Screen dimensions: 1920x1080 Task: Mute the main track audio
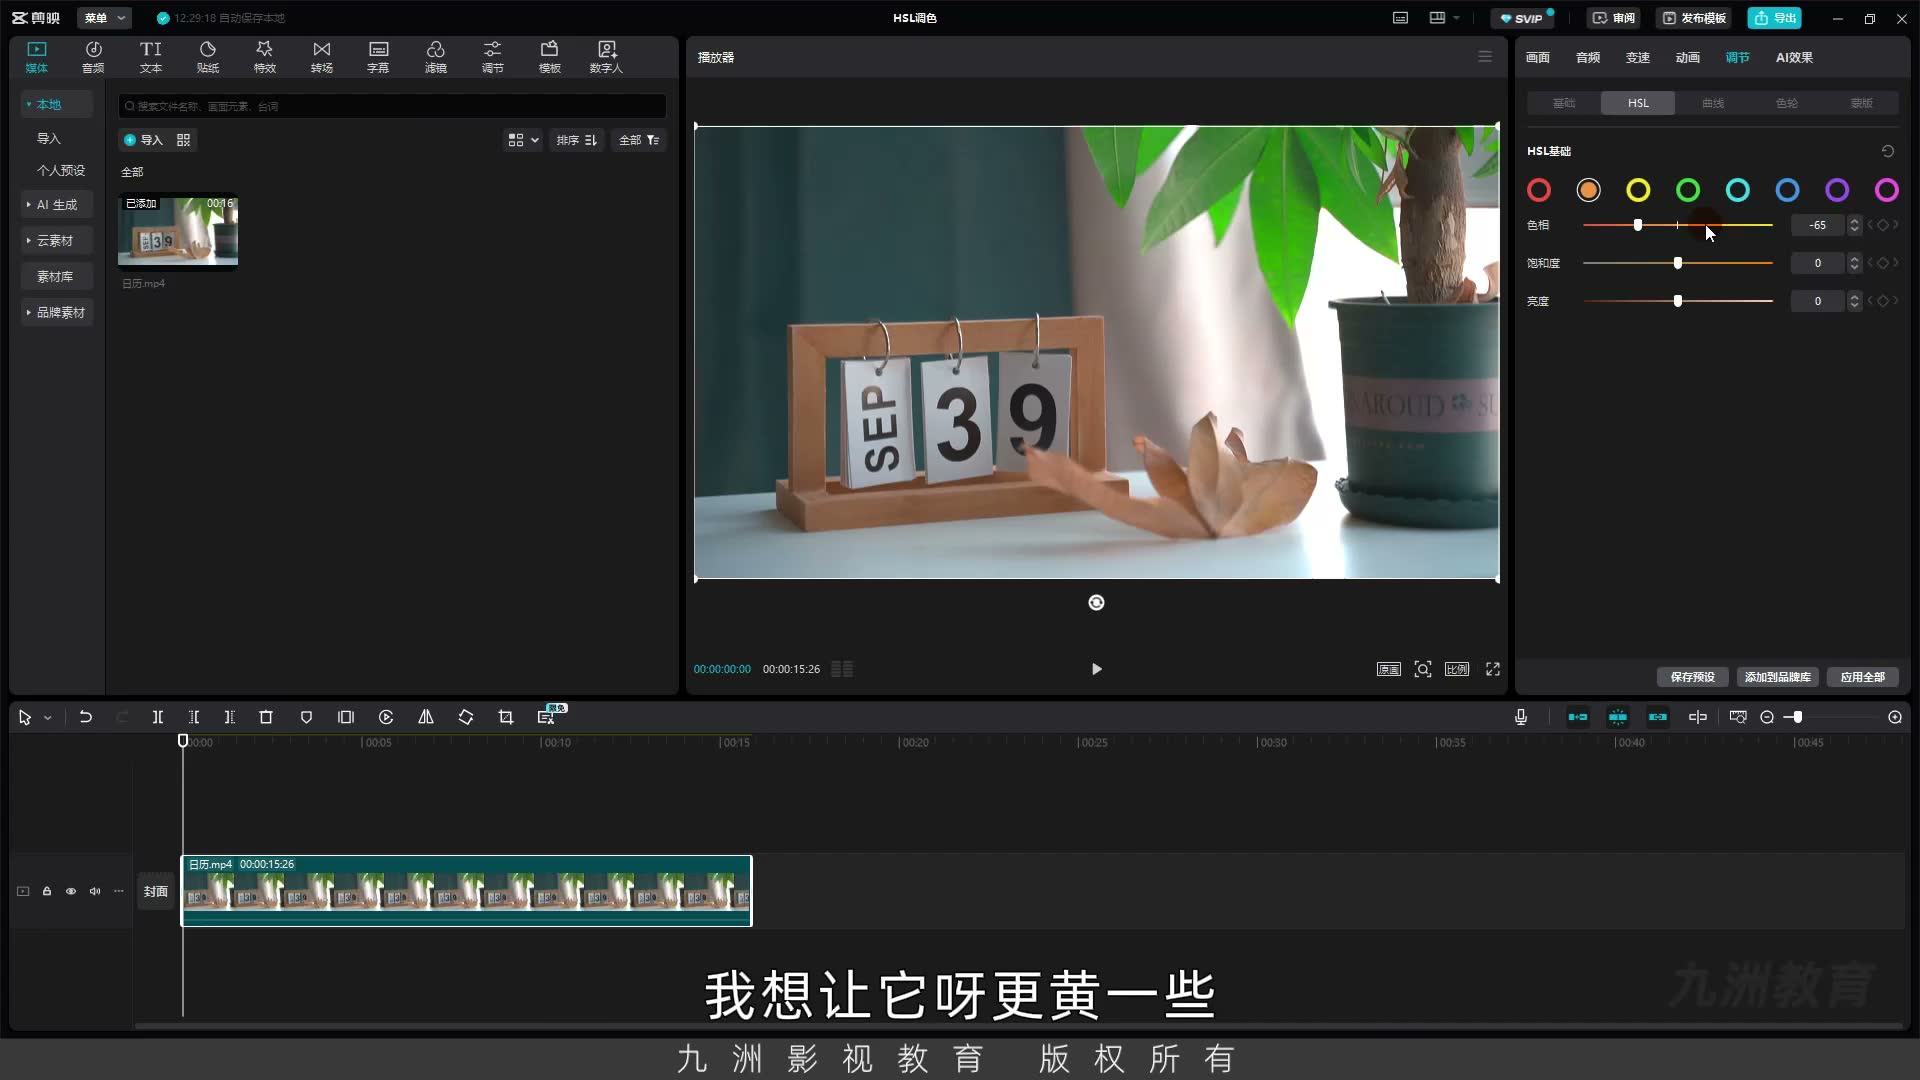tap(95, 891)
